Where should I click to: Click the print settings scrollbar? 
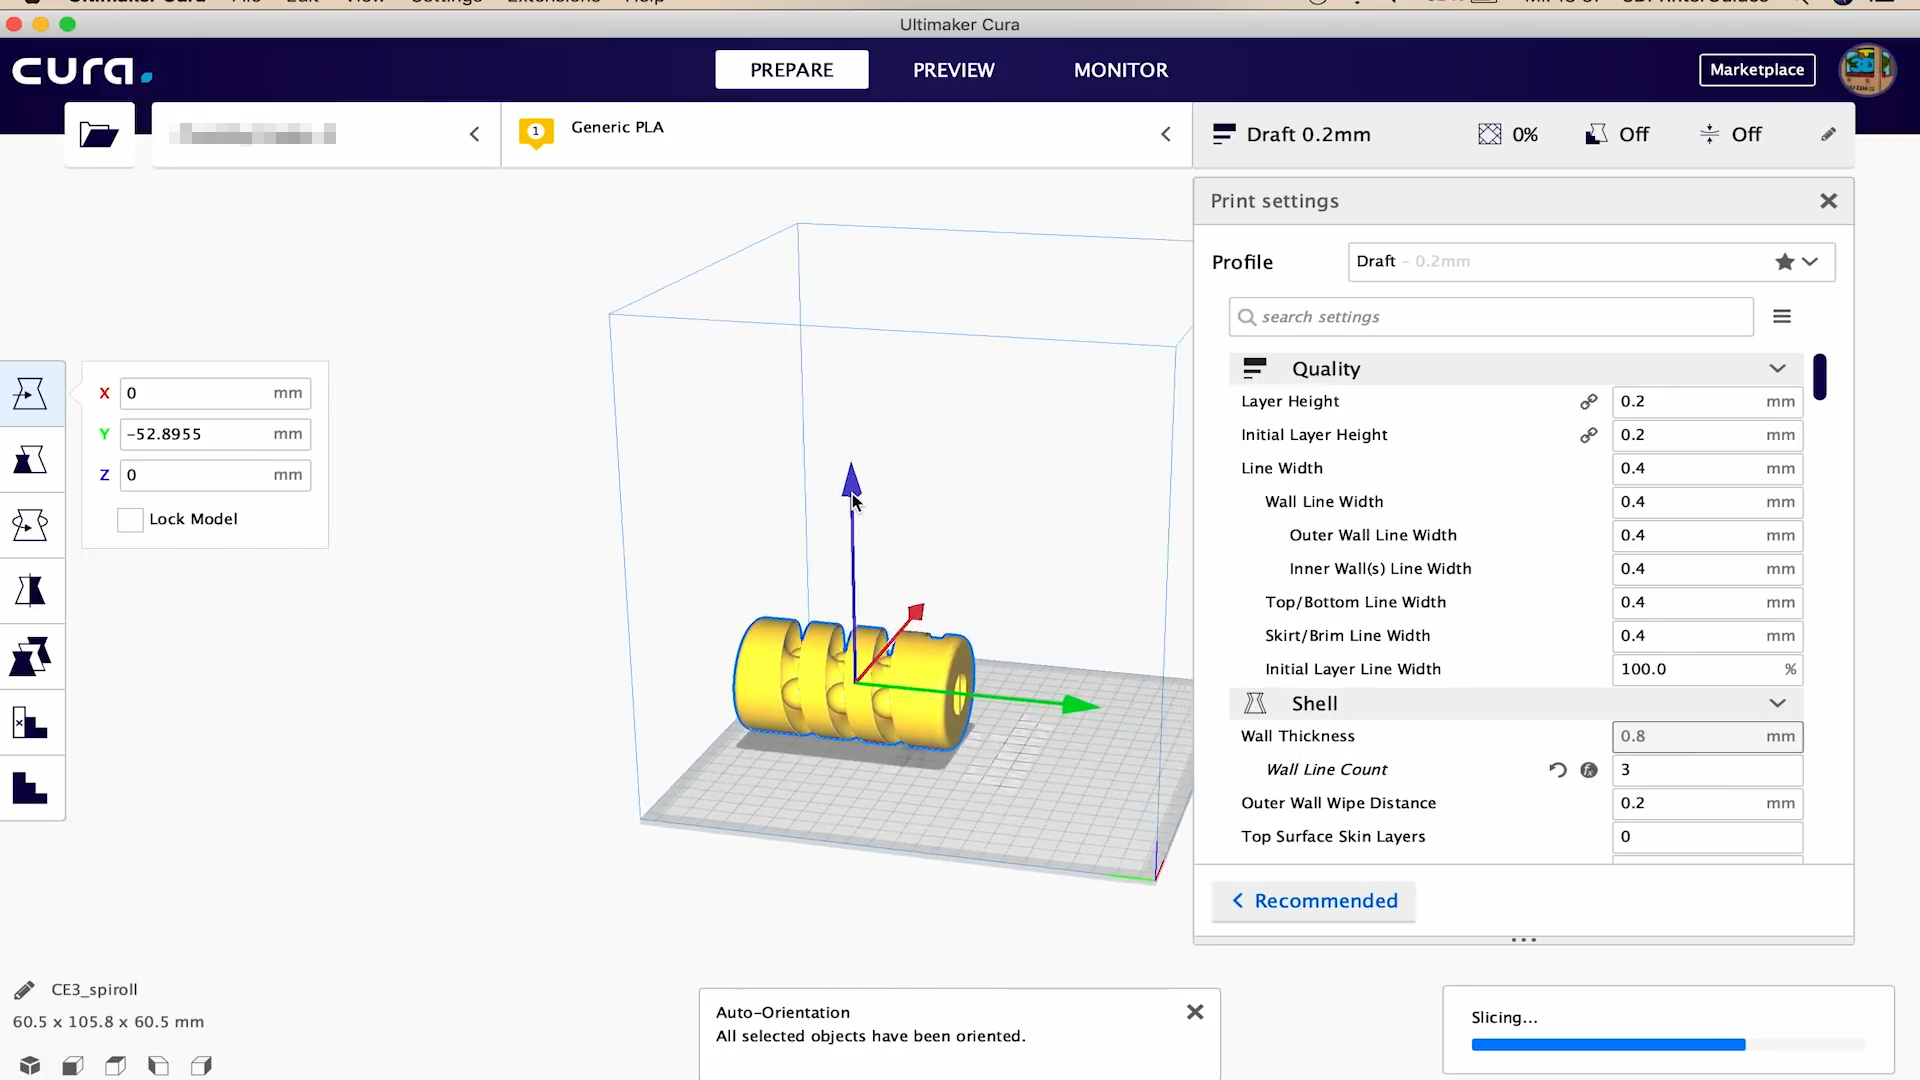click(x=1820, y=377)
